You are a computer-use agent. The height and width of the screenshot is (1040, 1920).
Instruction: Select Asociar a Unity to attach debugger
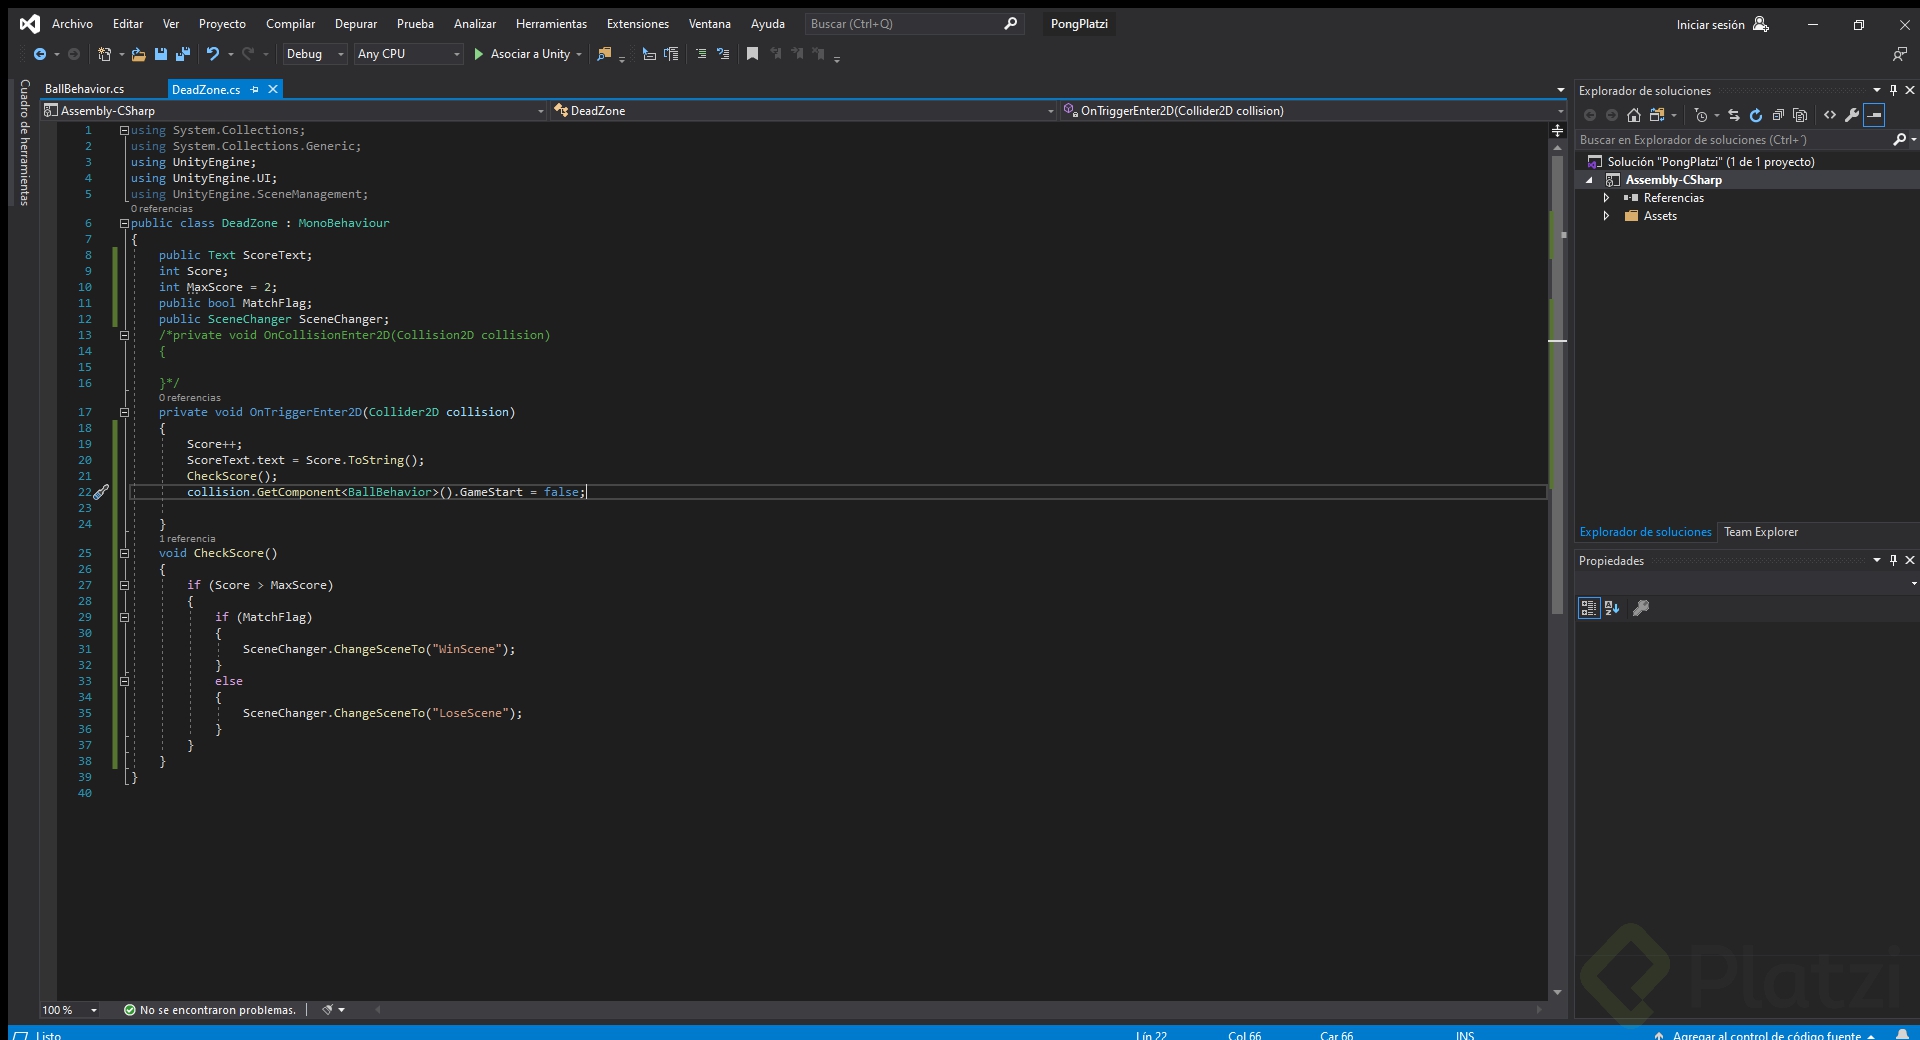click(528, 54)
